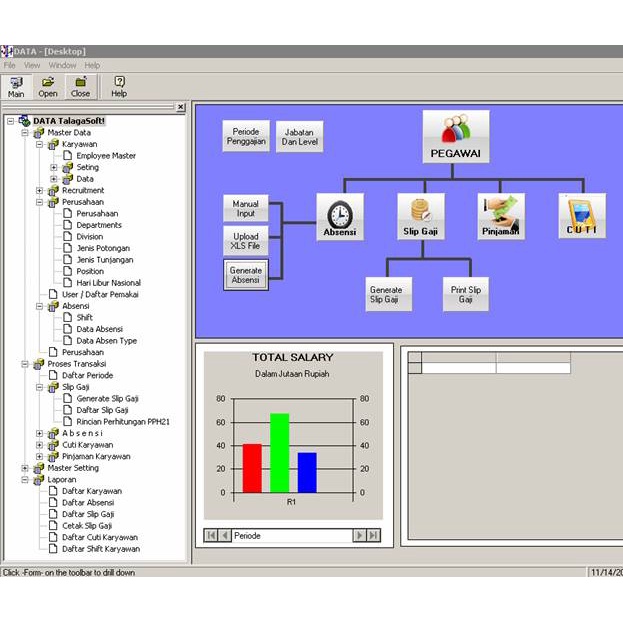Select the red bar in salary chart

coord(252,468)
